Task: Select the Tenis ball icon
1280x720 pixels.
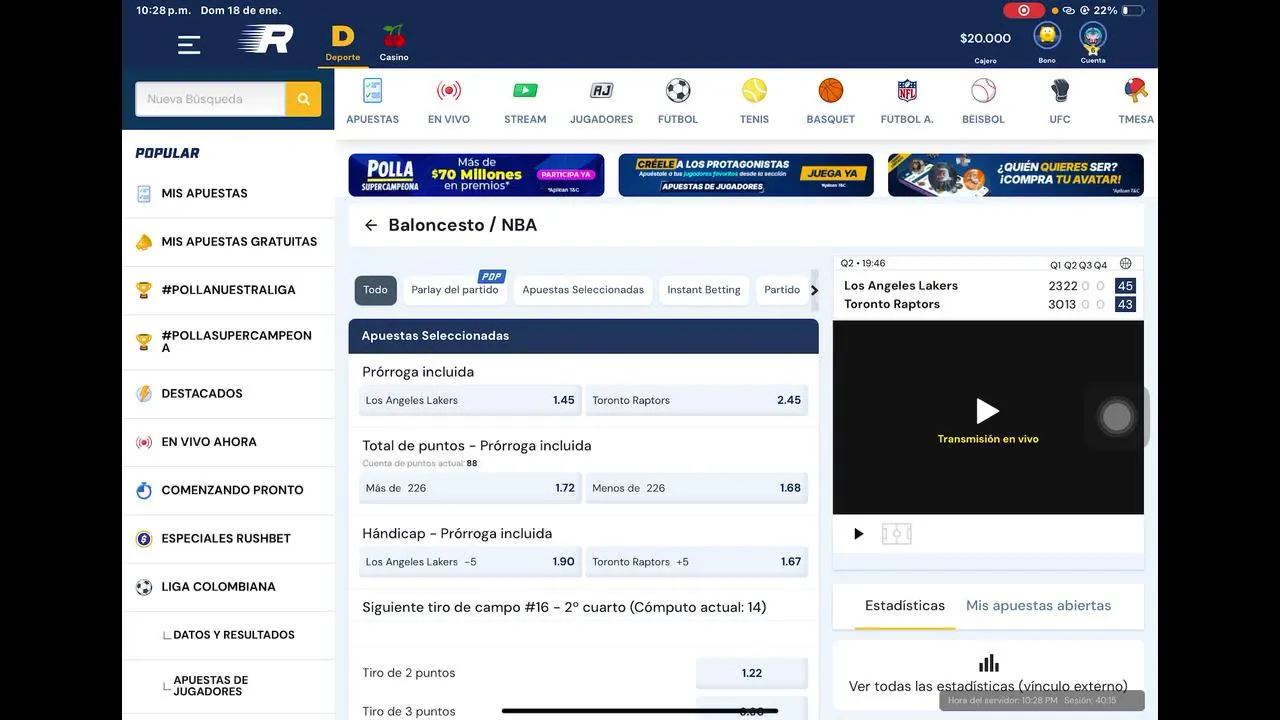Action: coord(754,91)
